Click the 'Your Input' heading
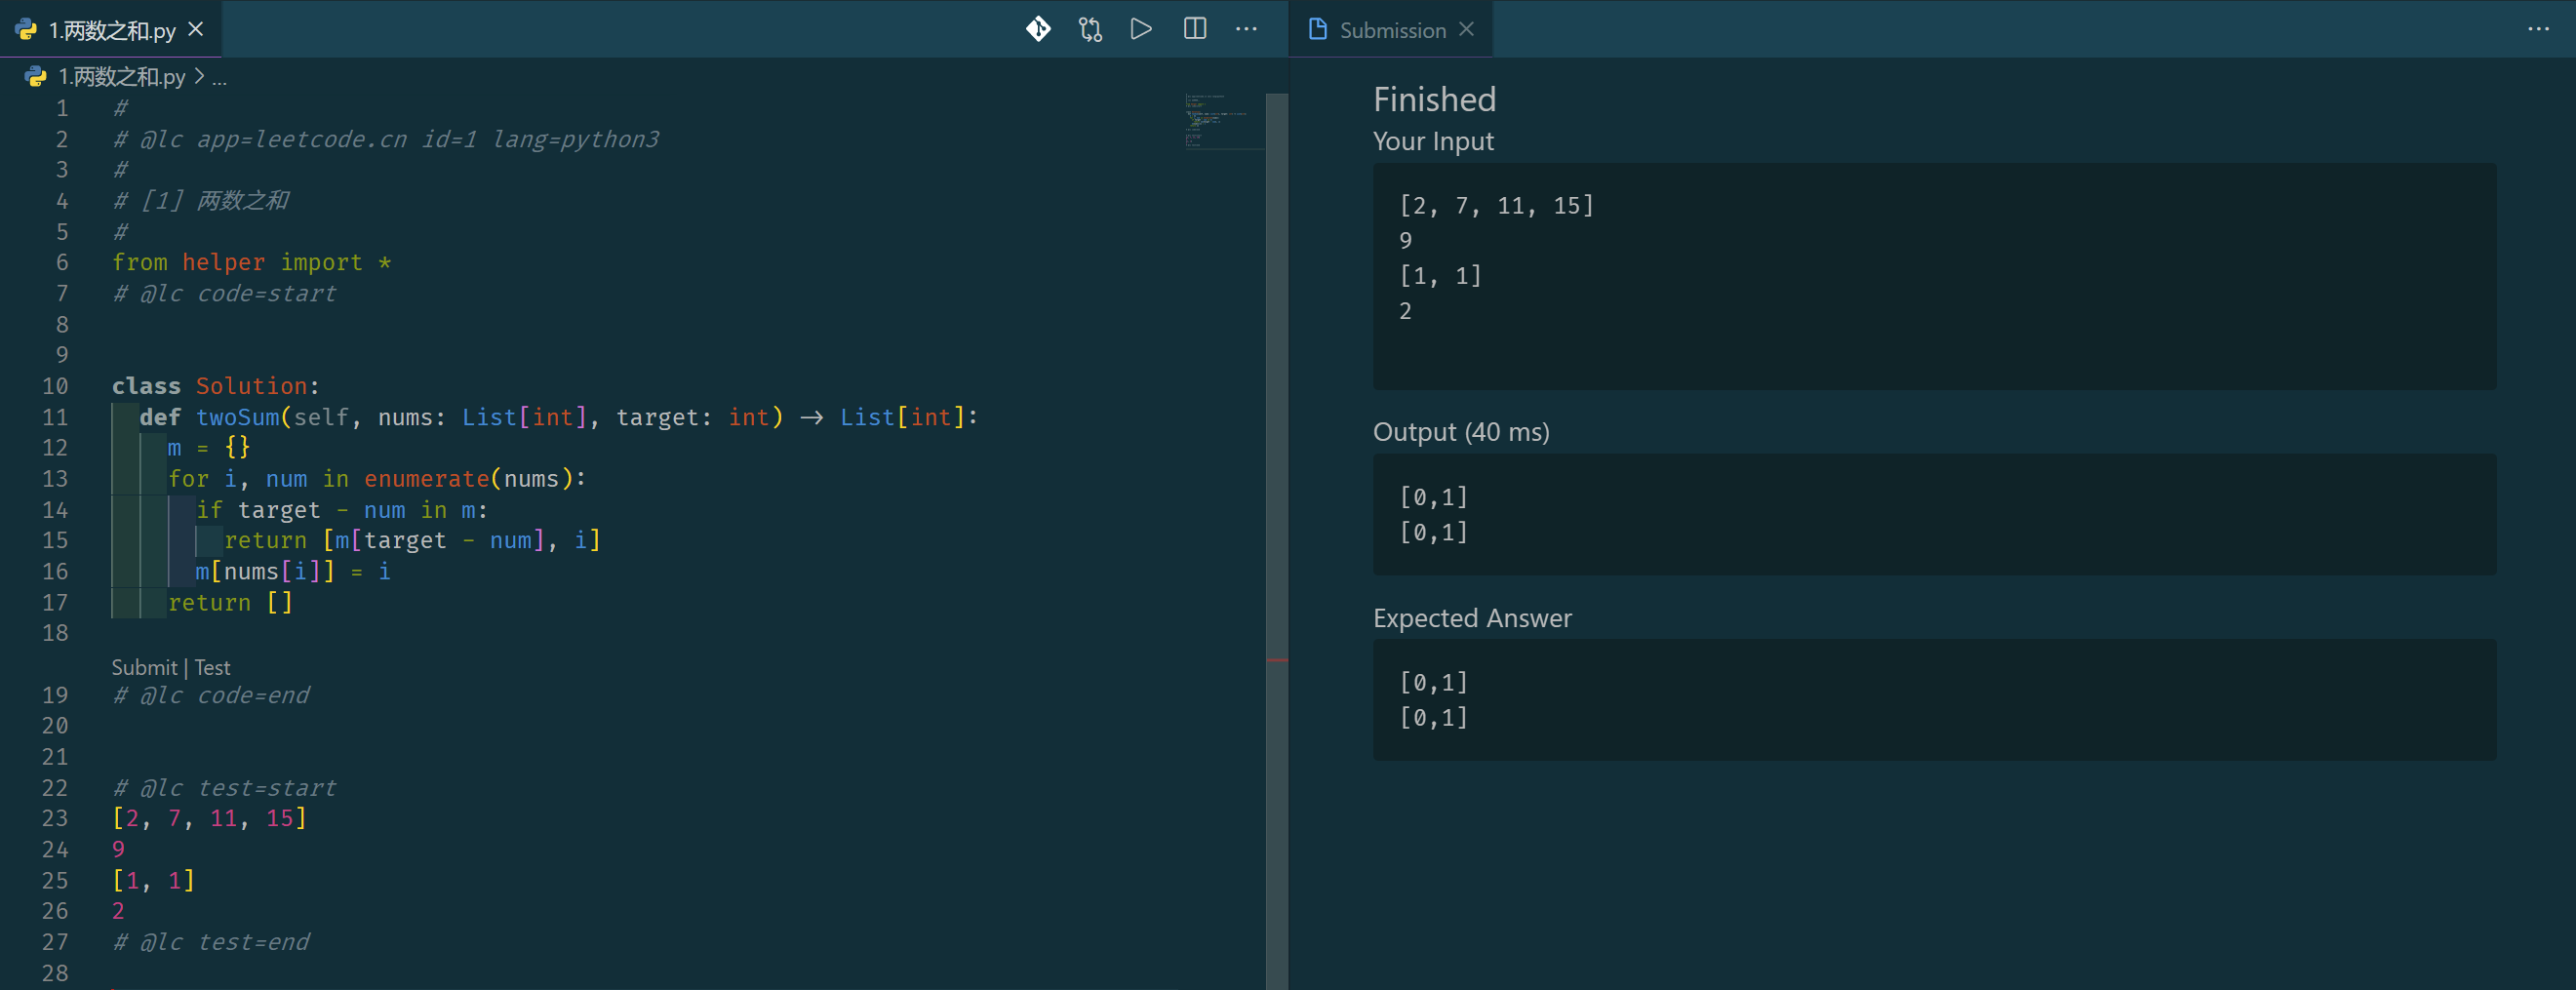This screenshot has height=990, width=2576. point(1433,141)
